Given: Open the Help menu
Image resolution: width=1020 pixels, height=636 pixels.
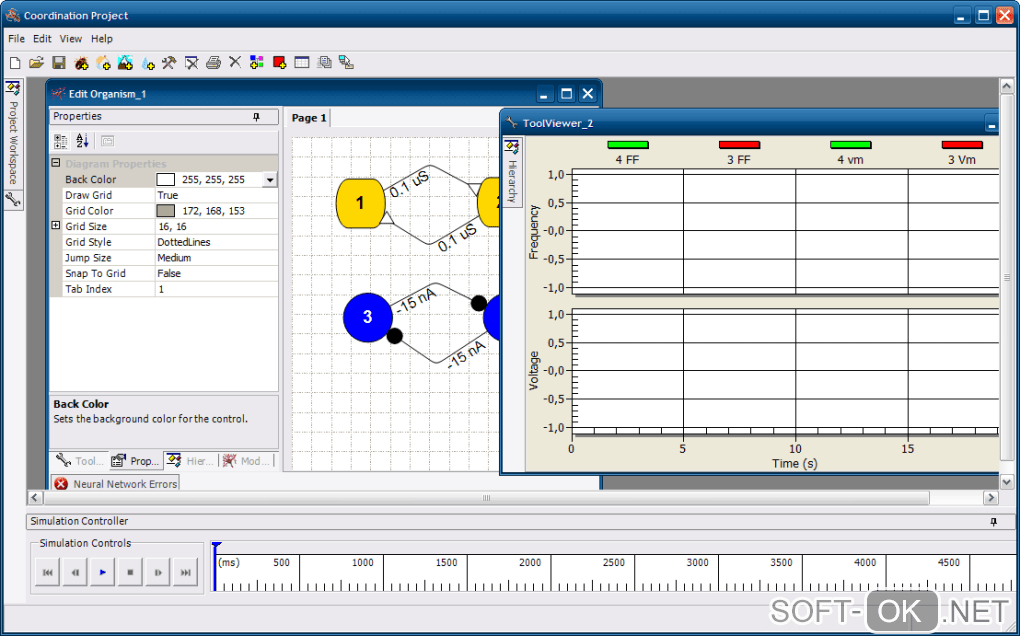Looking at the screenshot, I should (x=101, y=38).
